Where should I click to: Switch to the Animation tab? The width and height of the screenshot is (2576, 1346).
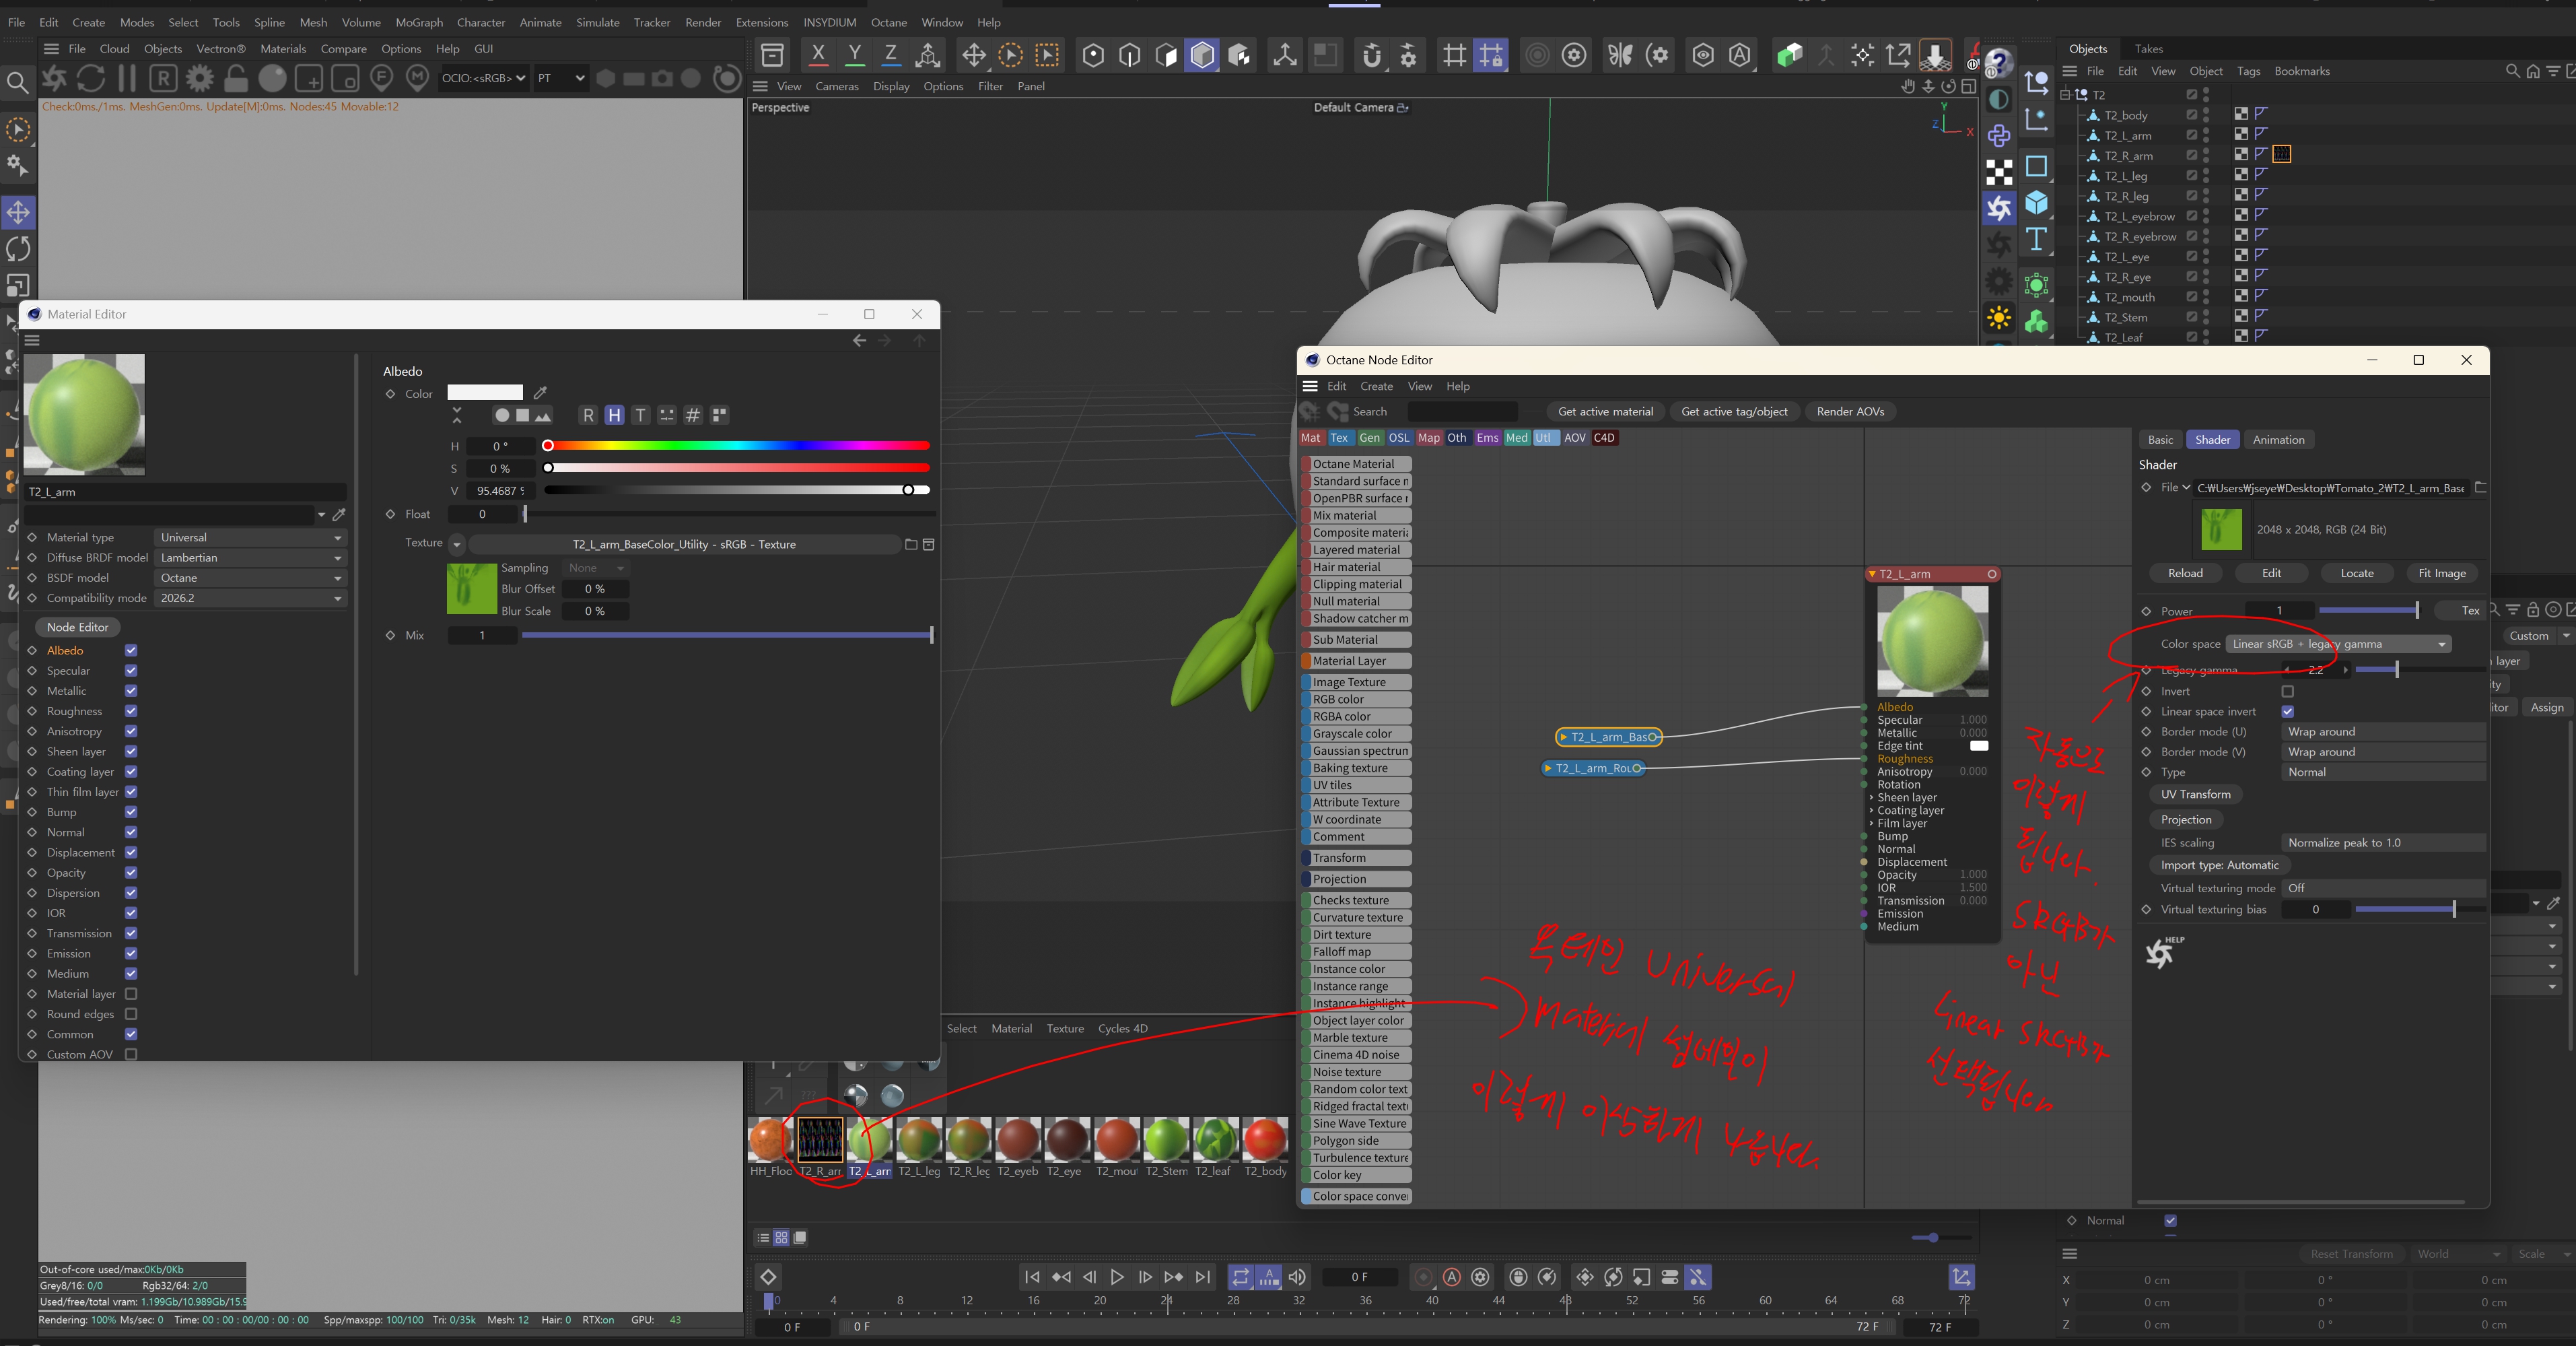coord(2278,440)
